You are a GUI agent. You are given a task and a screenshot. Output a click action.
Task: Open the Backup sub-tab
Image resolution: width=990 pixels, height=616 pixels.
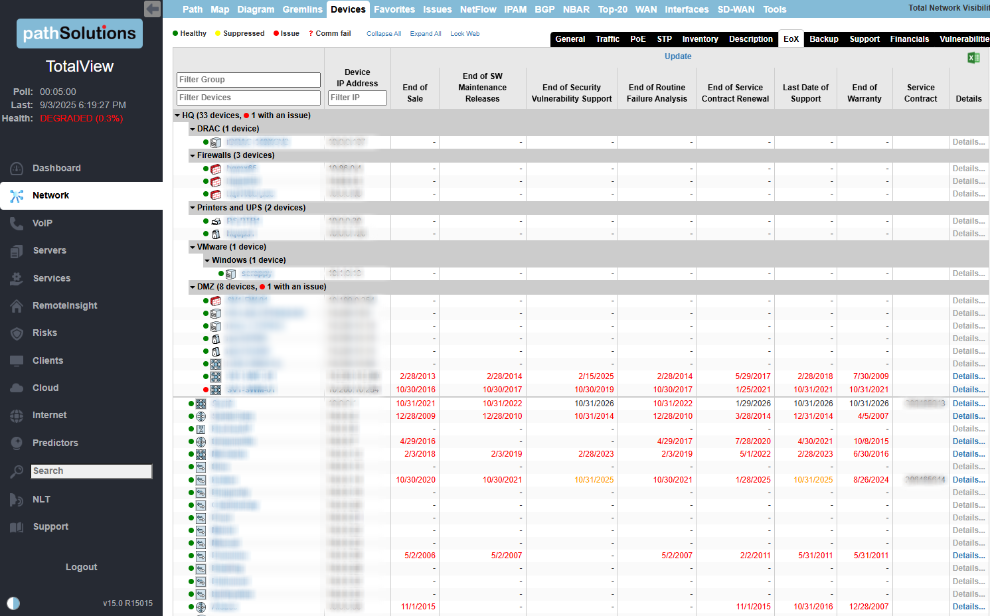[824, 39]
